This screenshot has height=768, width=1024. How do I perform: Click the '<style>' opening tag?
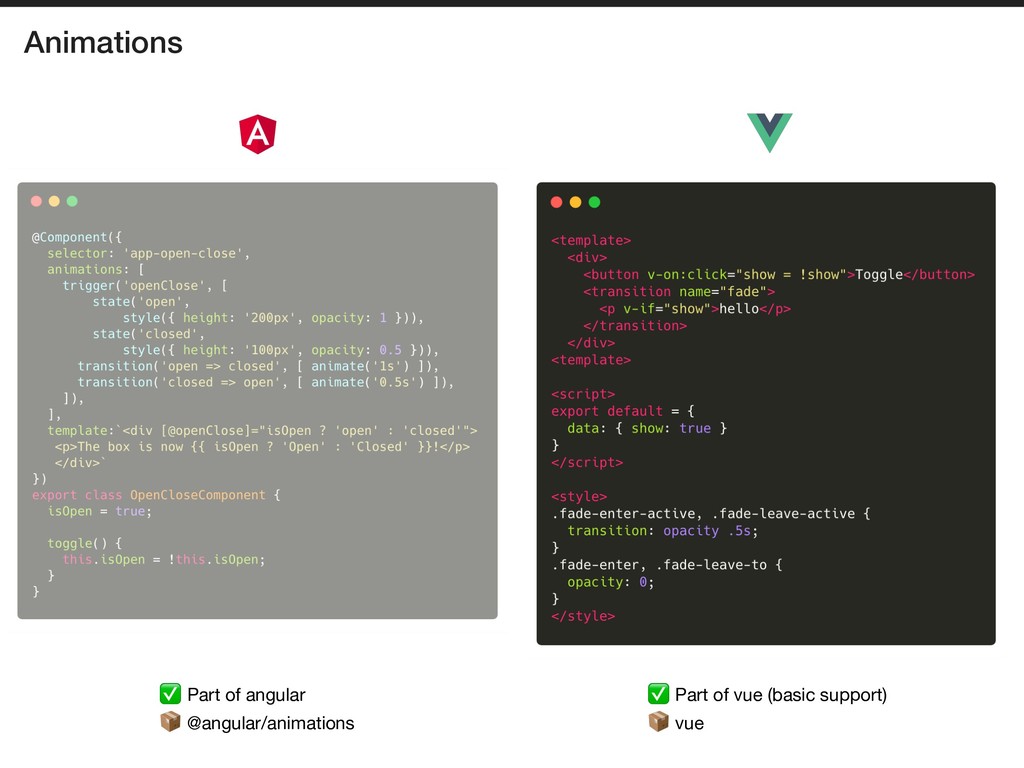click(579, 496)
